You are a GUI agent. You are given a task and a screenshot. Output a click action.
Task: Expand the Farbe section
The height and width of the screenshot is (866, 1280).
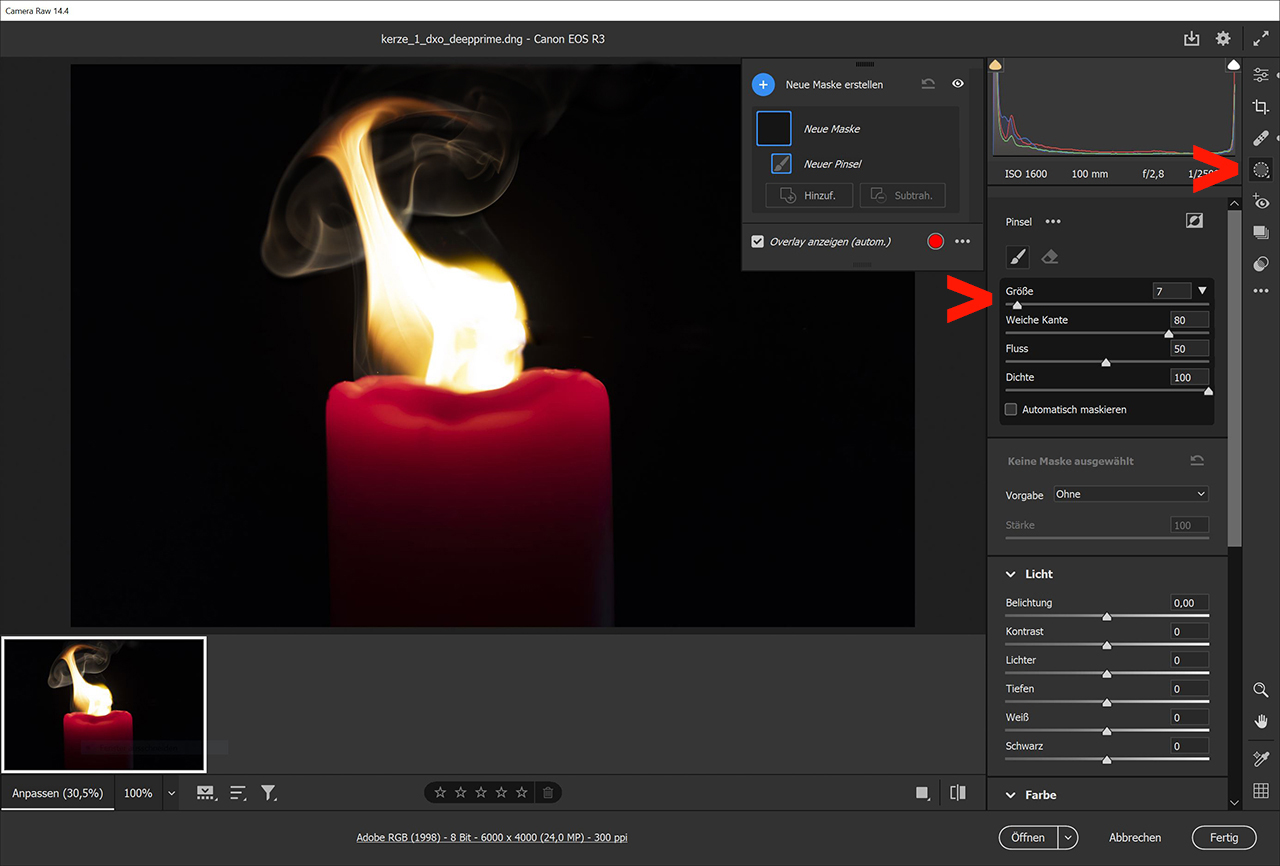(1010, 795)
